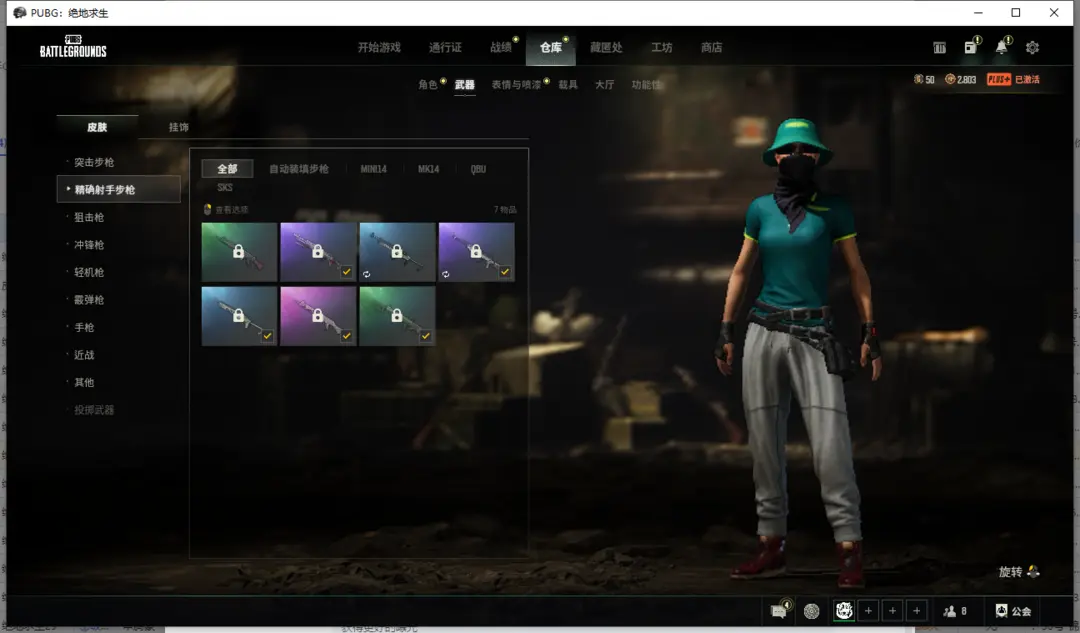Select the top-row green locked skin thumbnail
The width and height of the screenshot is (1080, 633).
pyautogui.click(x=239, y=251)
